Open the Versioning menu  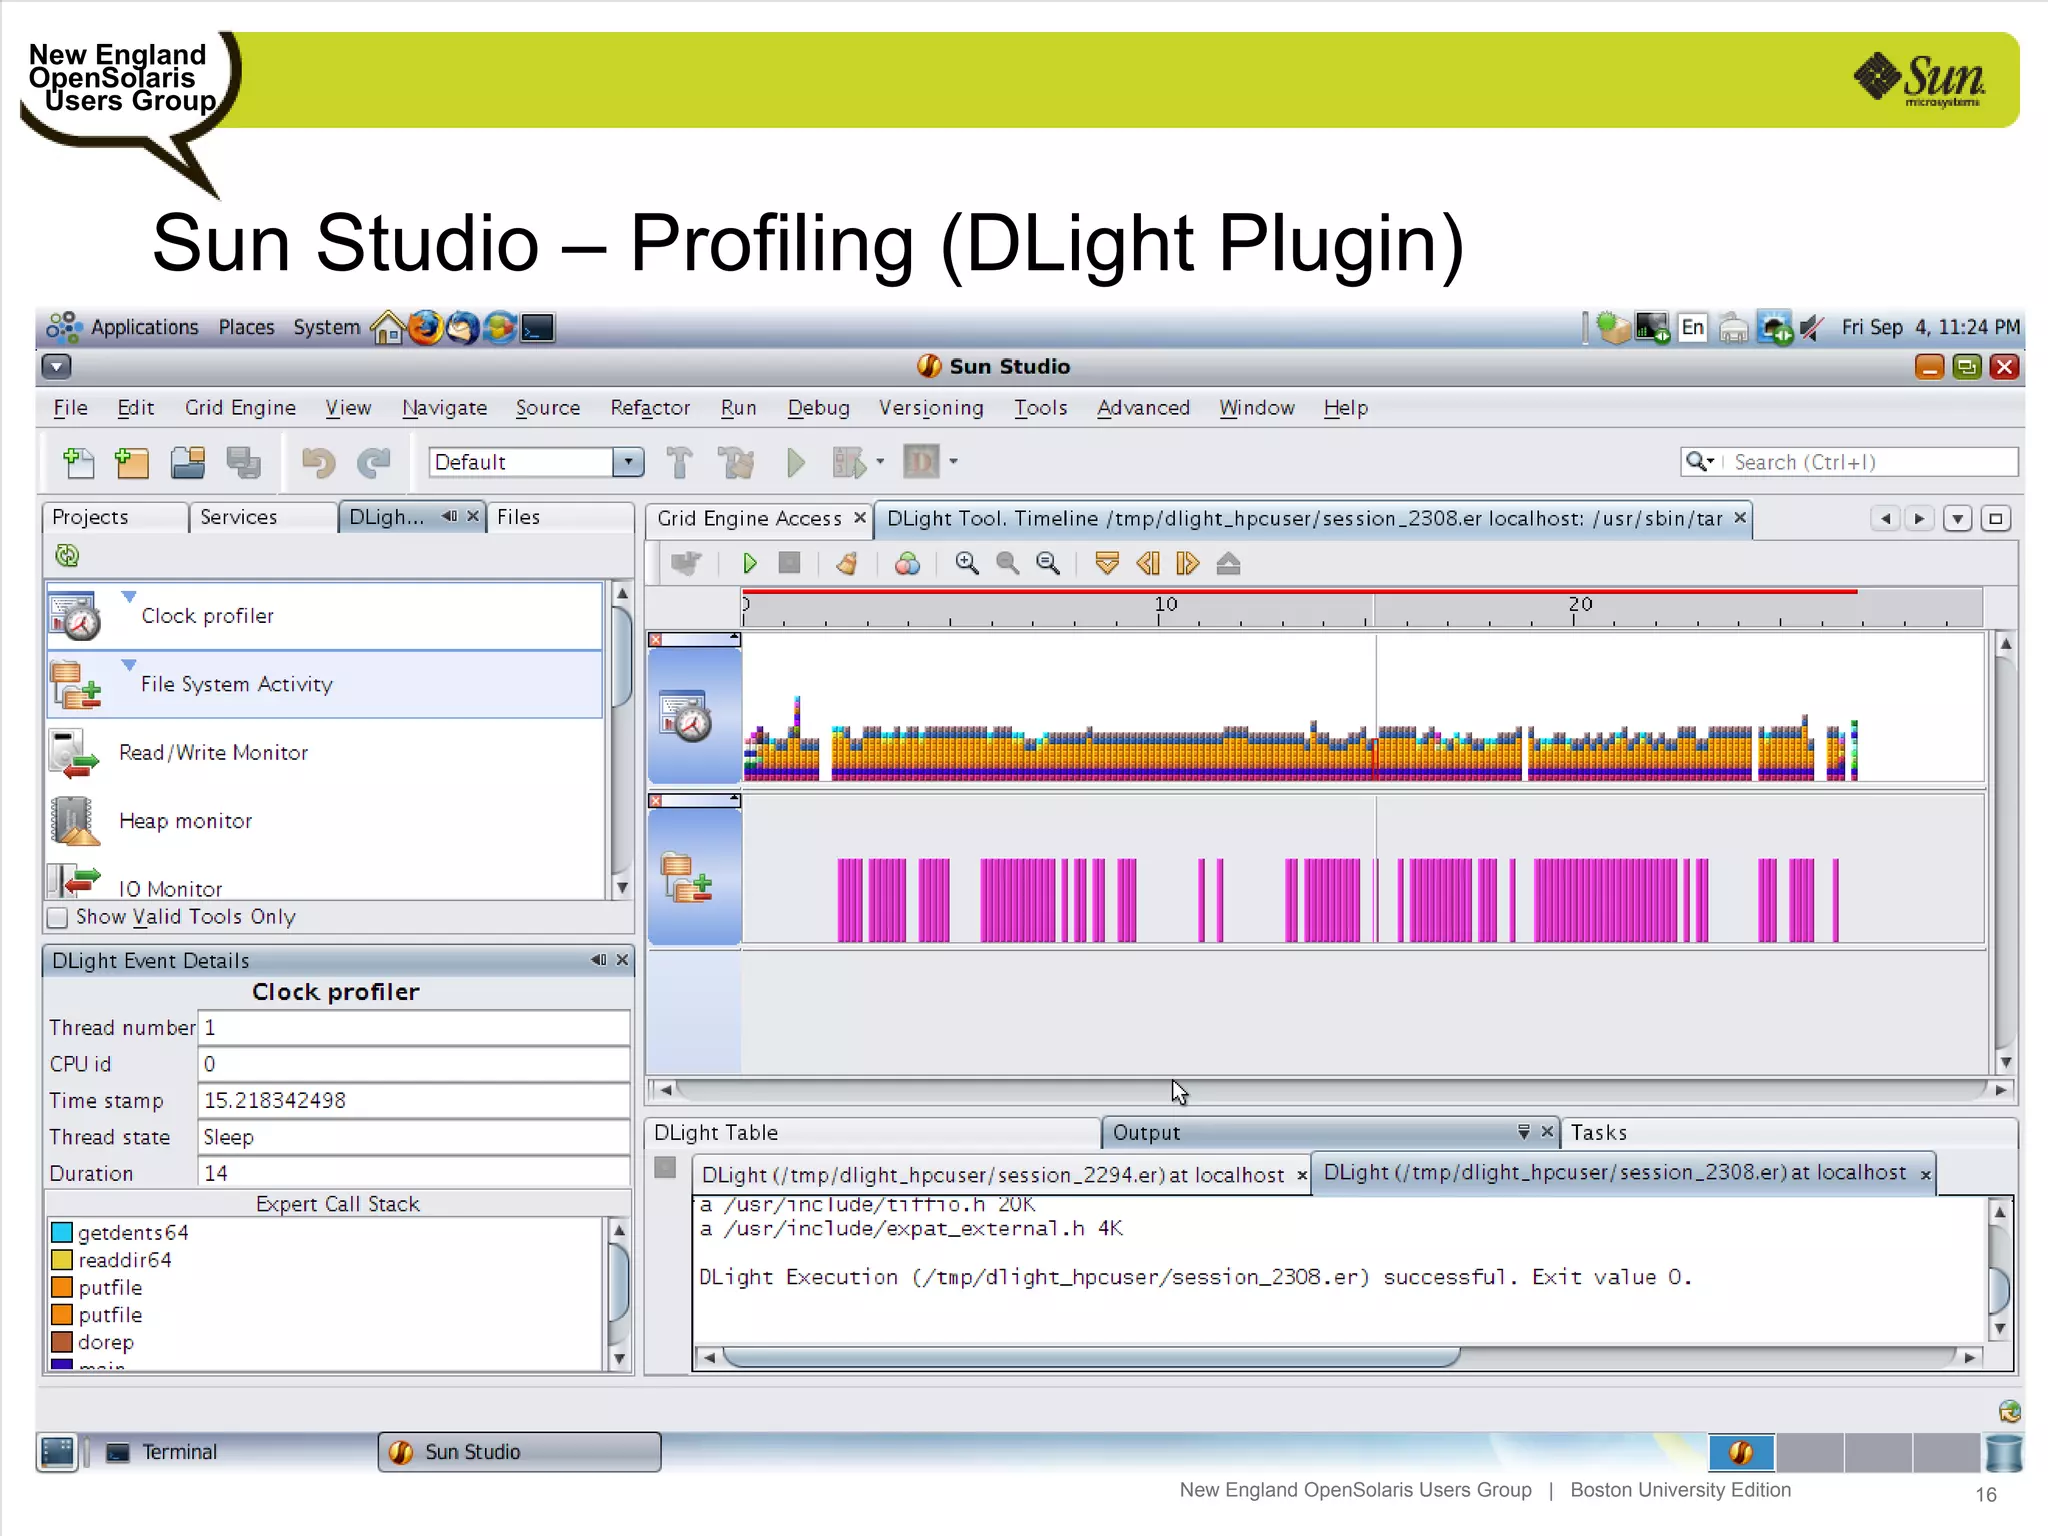pos(931,408)
